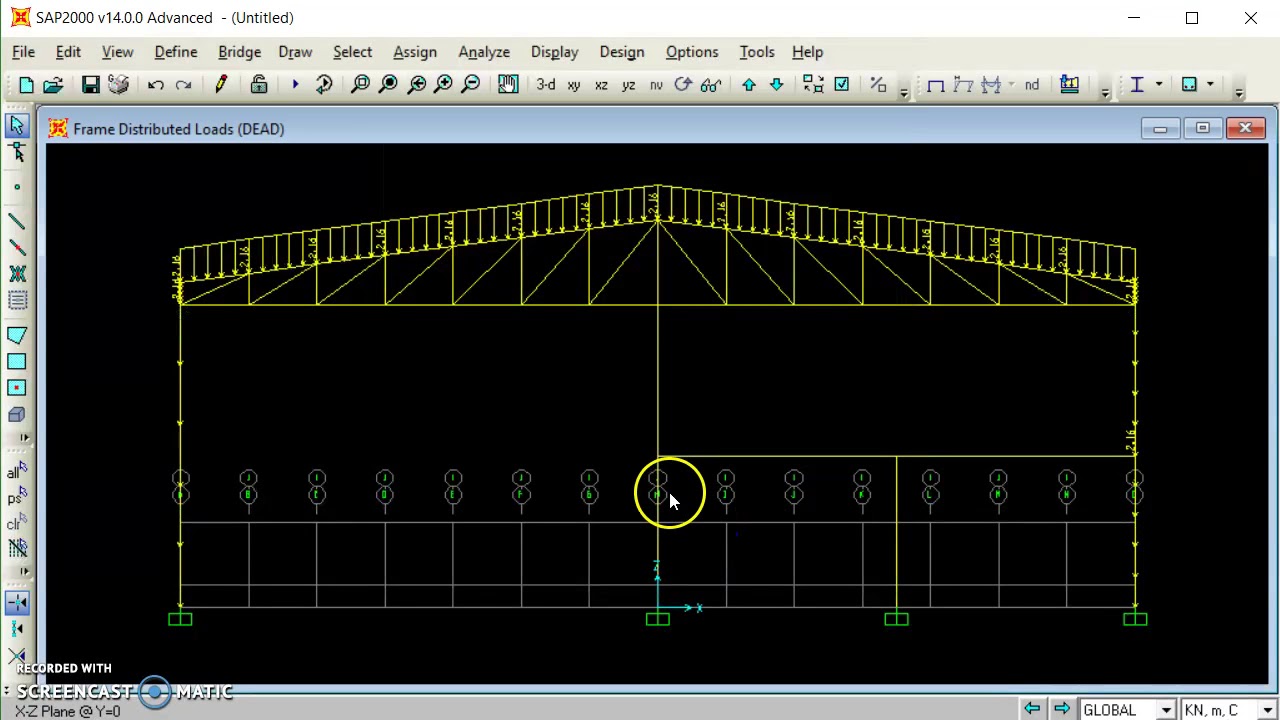The width and height of the screenshot is (1280, 720).
Task: Expand the I-section design dropdown arrow
Action: click(x=1158, y=85)
